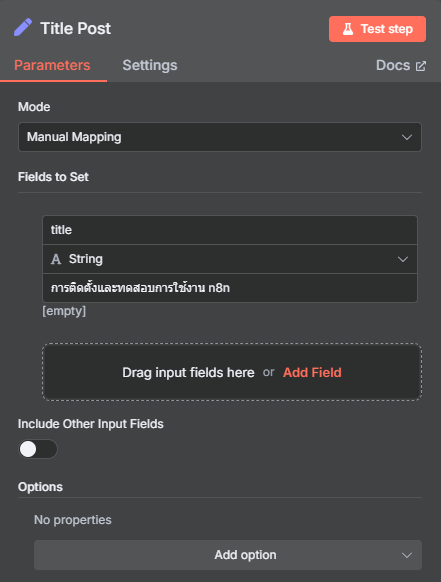441x582 pixels.
Task: Select the Parameters tab
Action: pyautogui.click(x=52, y=65)
